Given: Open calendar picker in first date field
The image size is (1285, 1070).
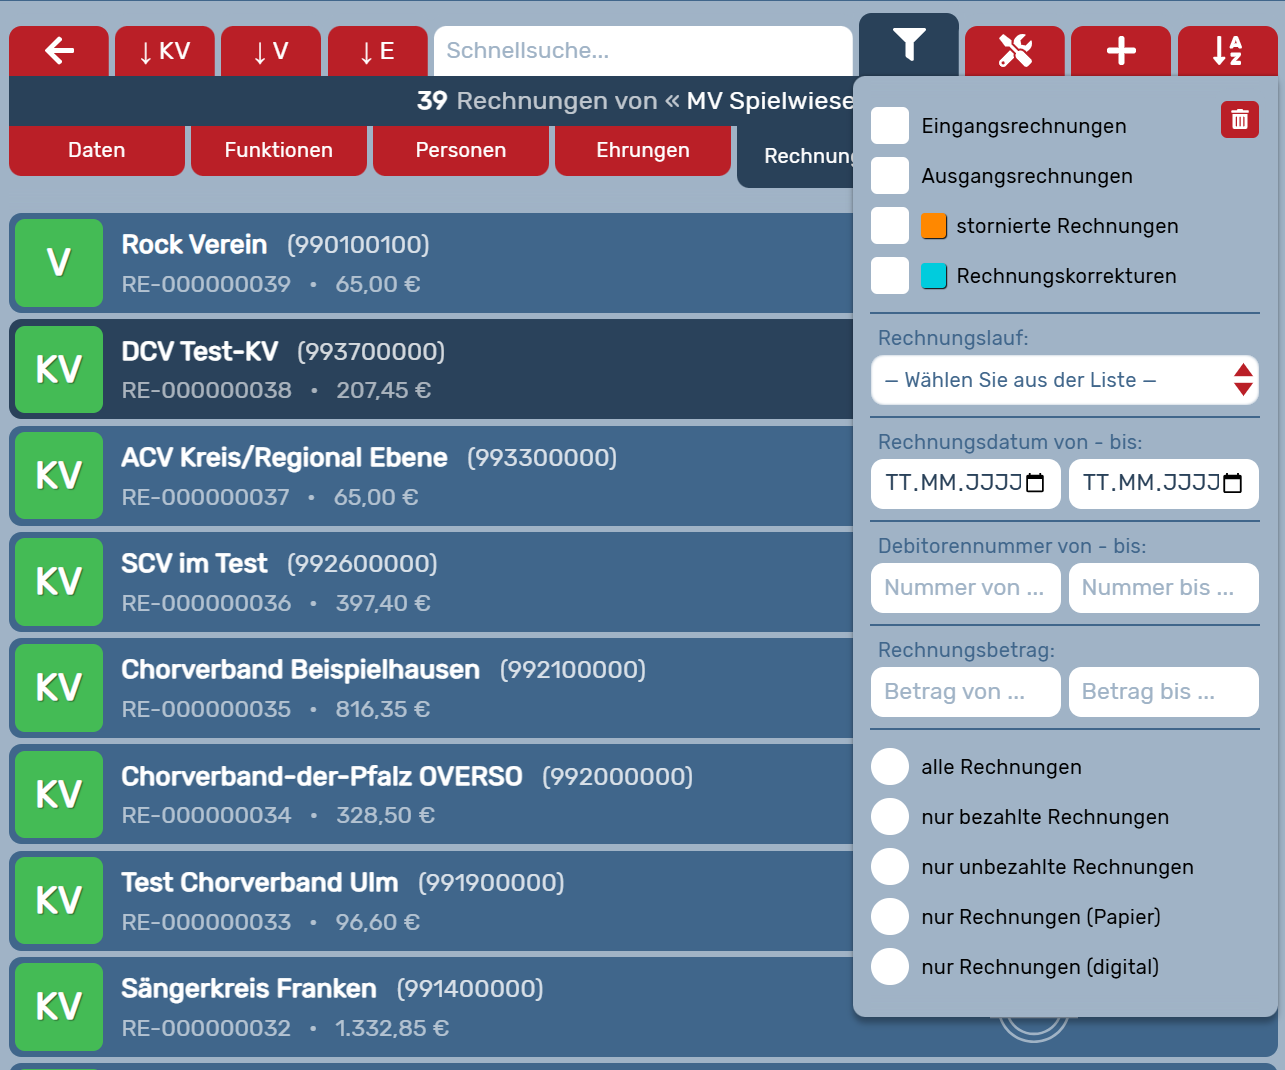Looking at the screenshot, I should (x=1036, y=484).
